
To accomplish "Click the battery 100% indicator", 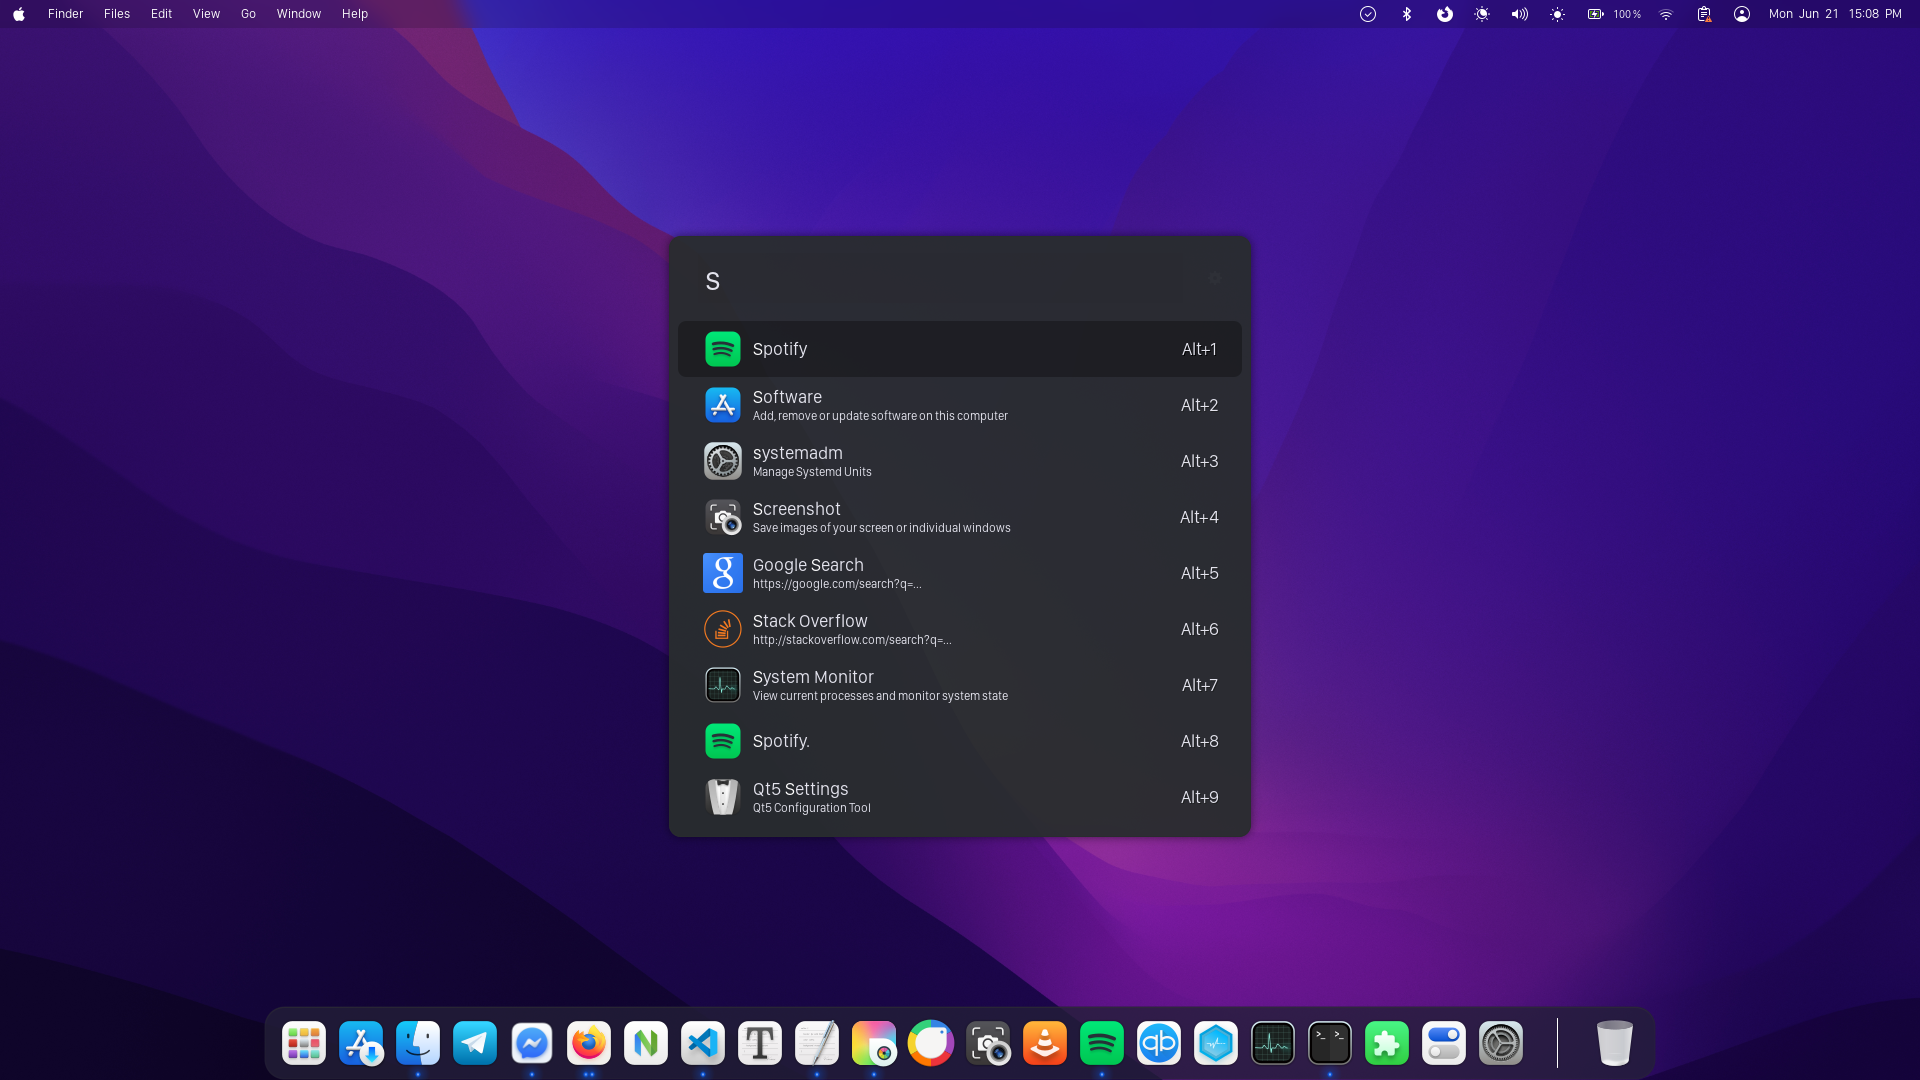I will pos(1614,14).
